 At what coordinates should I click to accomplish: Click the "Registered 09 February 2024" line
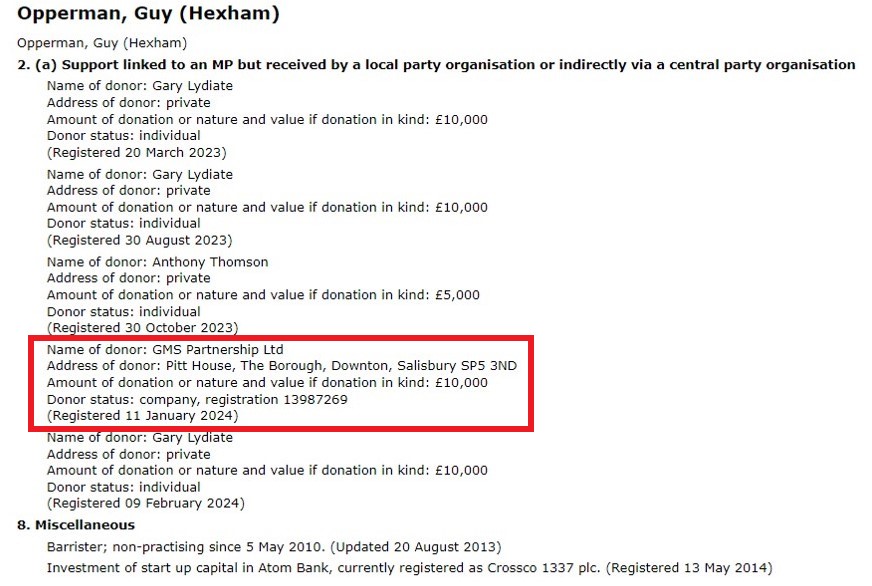(145, 503)
